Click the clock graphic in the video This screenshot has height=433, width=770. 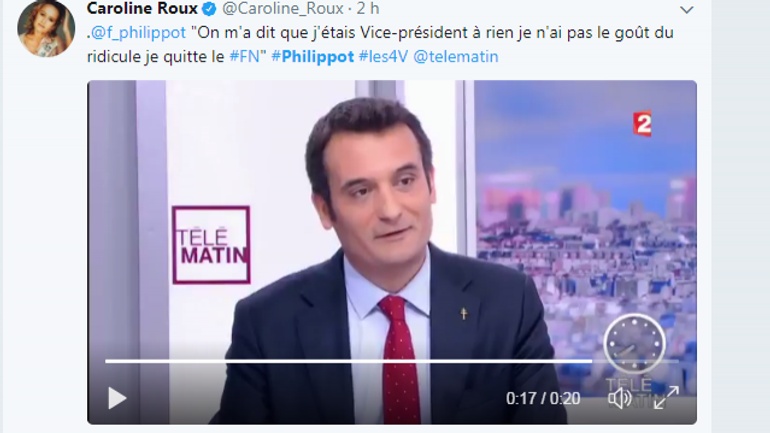[634, 344]
